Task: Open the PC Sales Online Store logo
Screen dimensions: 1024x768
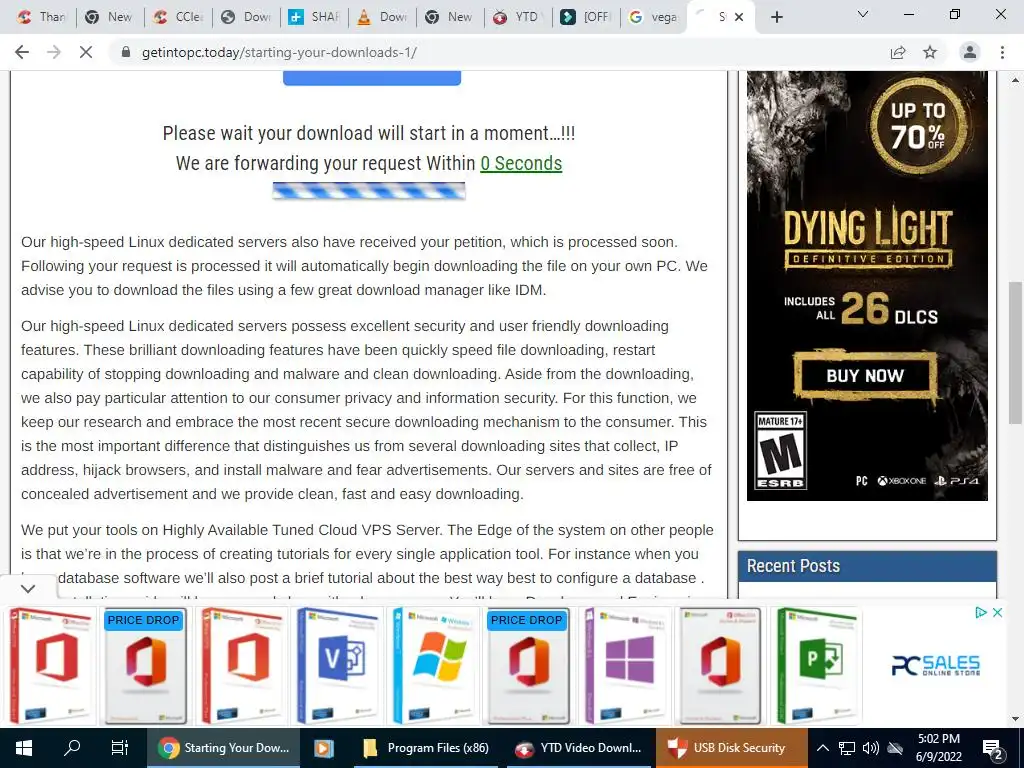Action: coord(935,665)
